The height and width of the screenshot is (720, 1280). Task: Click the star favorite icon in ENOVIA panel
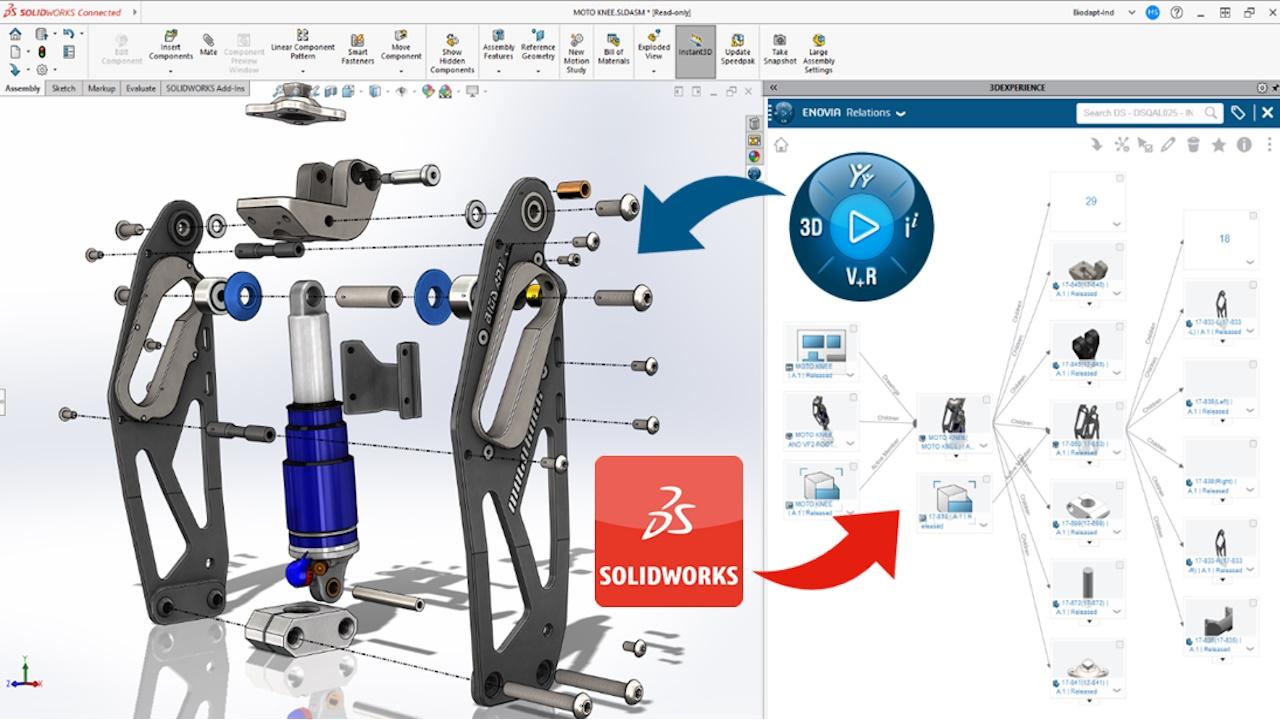click(x=1218, y=145)
